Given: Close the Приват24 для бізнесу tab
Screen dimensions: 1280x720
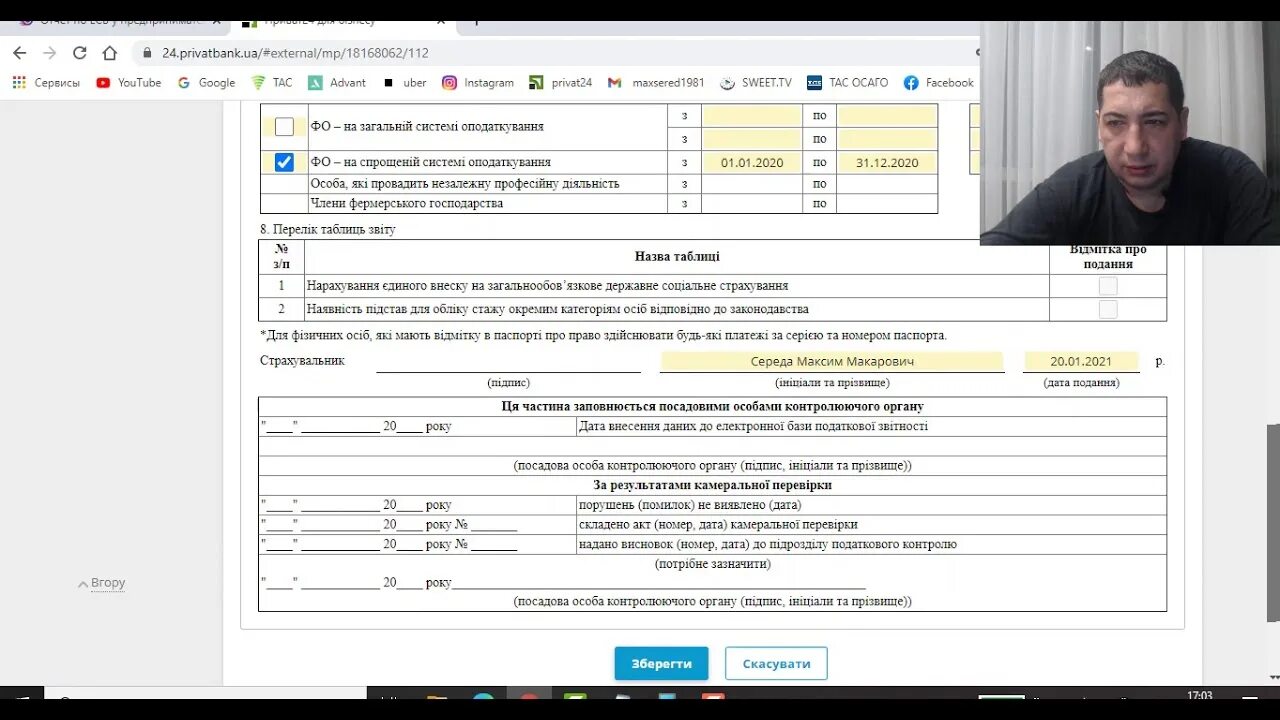Looking at the screenshot, I should click(441, 21).
